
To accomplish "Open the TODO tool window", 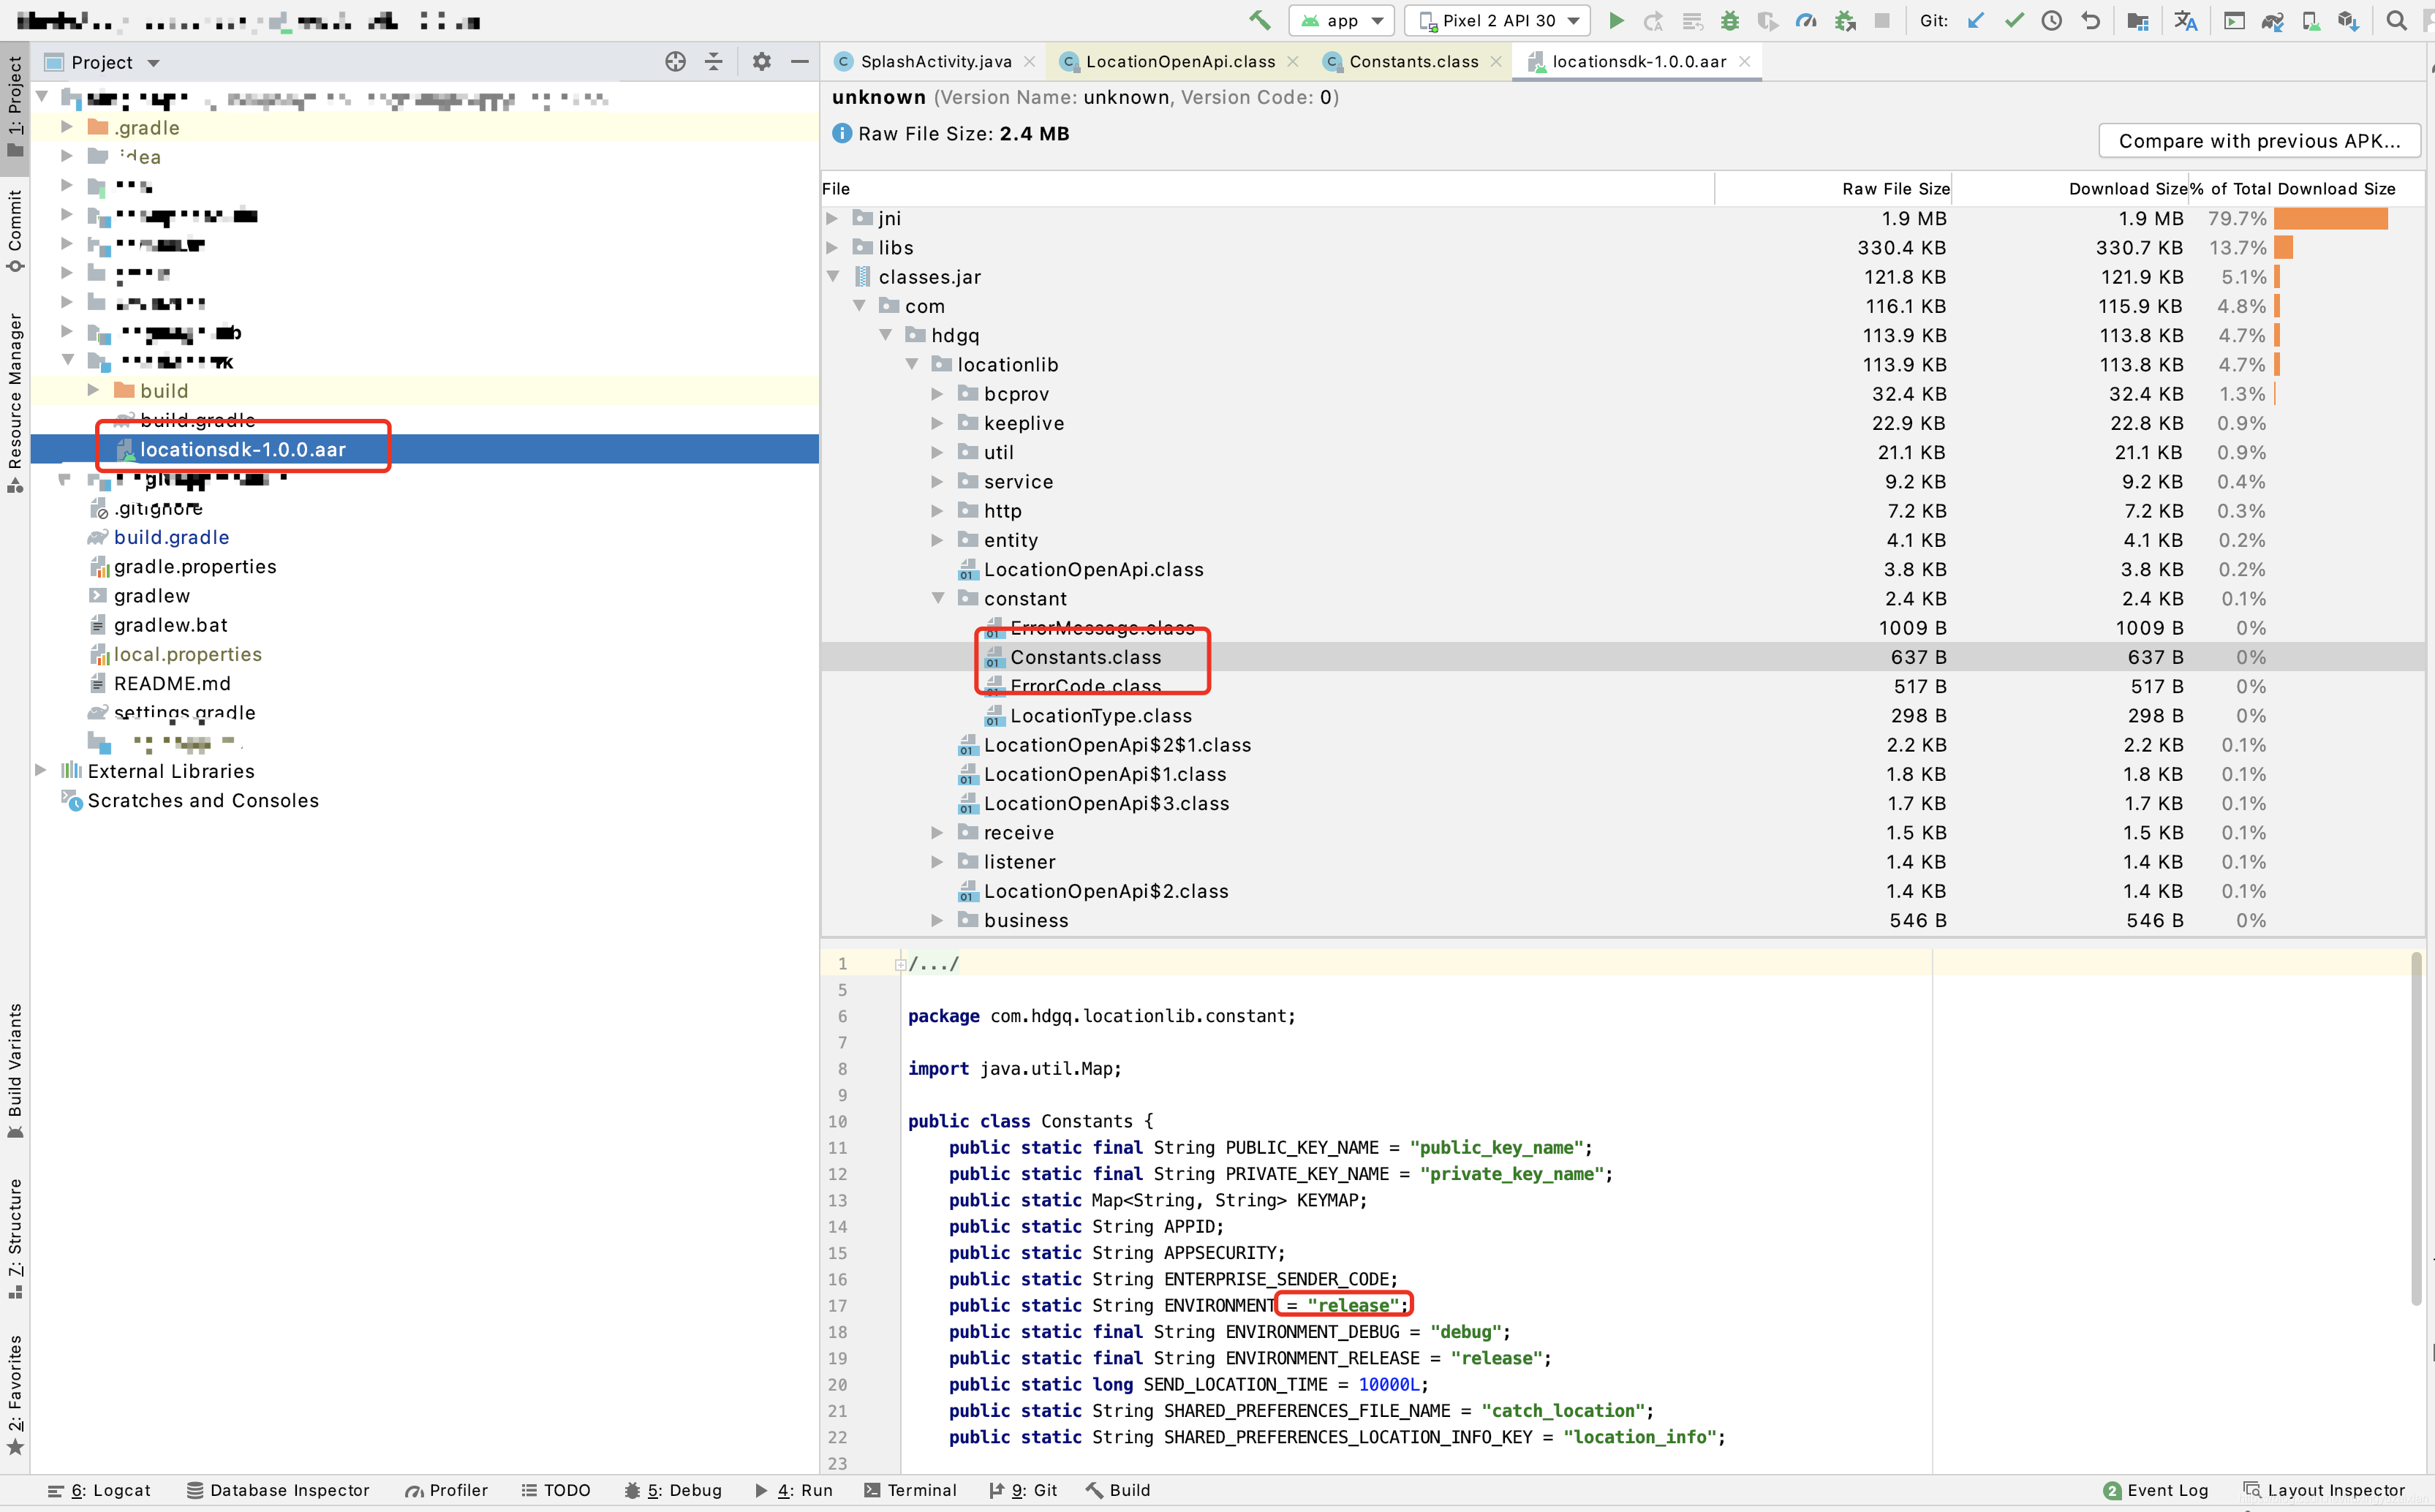I will tap(556, 1490).
